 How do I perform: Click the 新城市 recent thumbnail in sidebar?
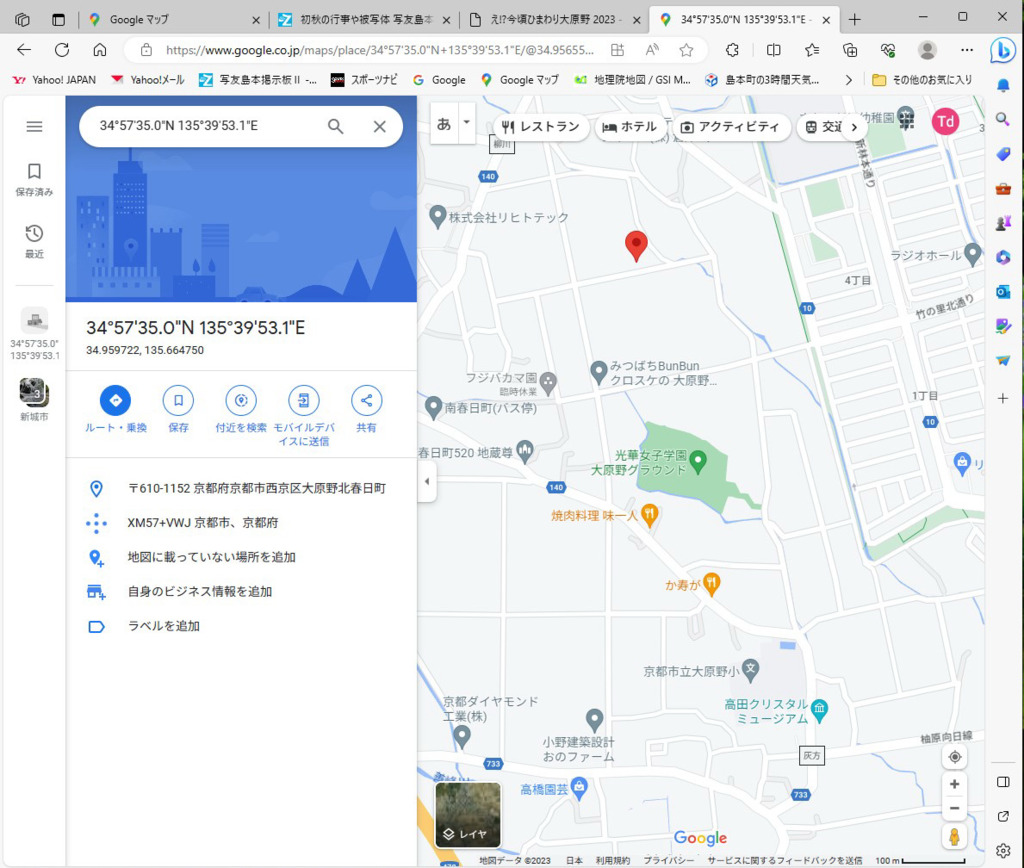[x=34, y=400]
